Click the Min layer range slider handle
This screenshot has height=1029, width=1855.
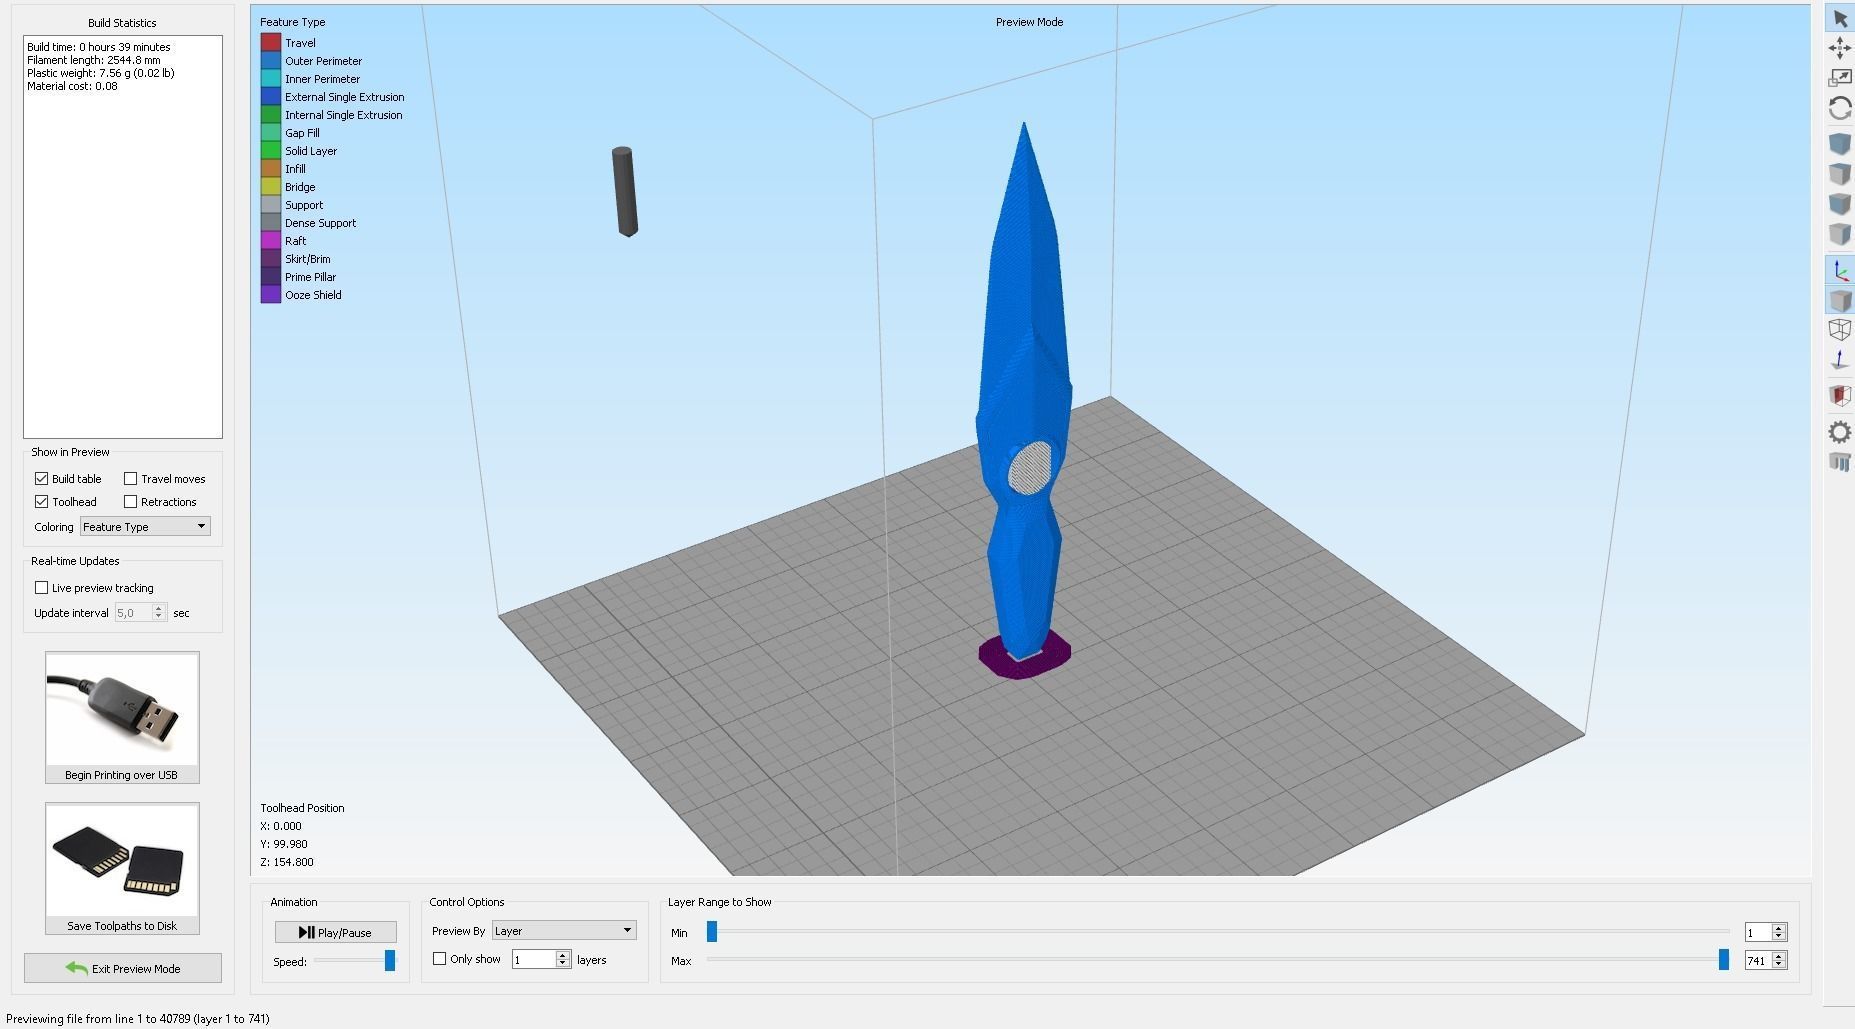click(x=712, y=931)
